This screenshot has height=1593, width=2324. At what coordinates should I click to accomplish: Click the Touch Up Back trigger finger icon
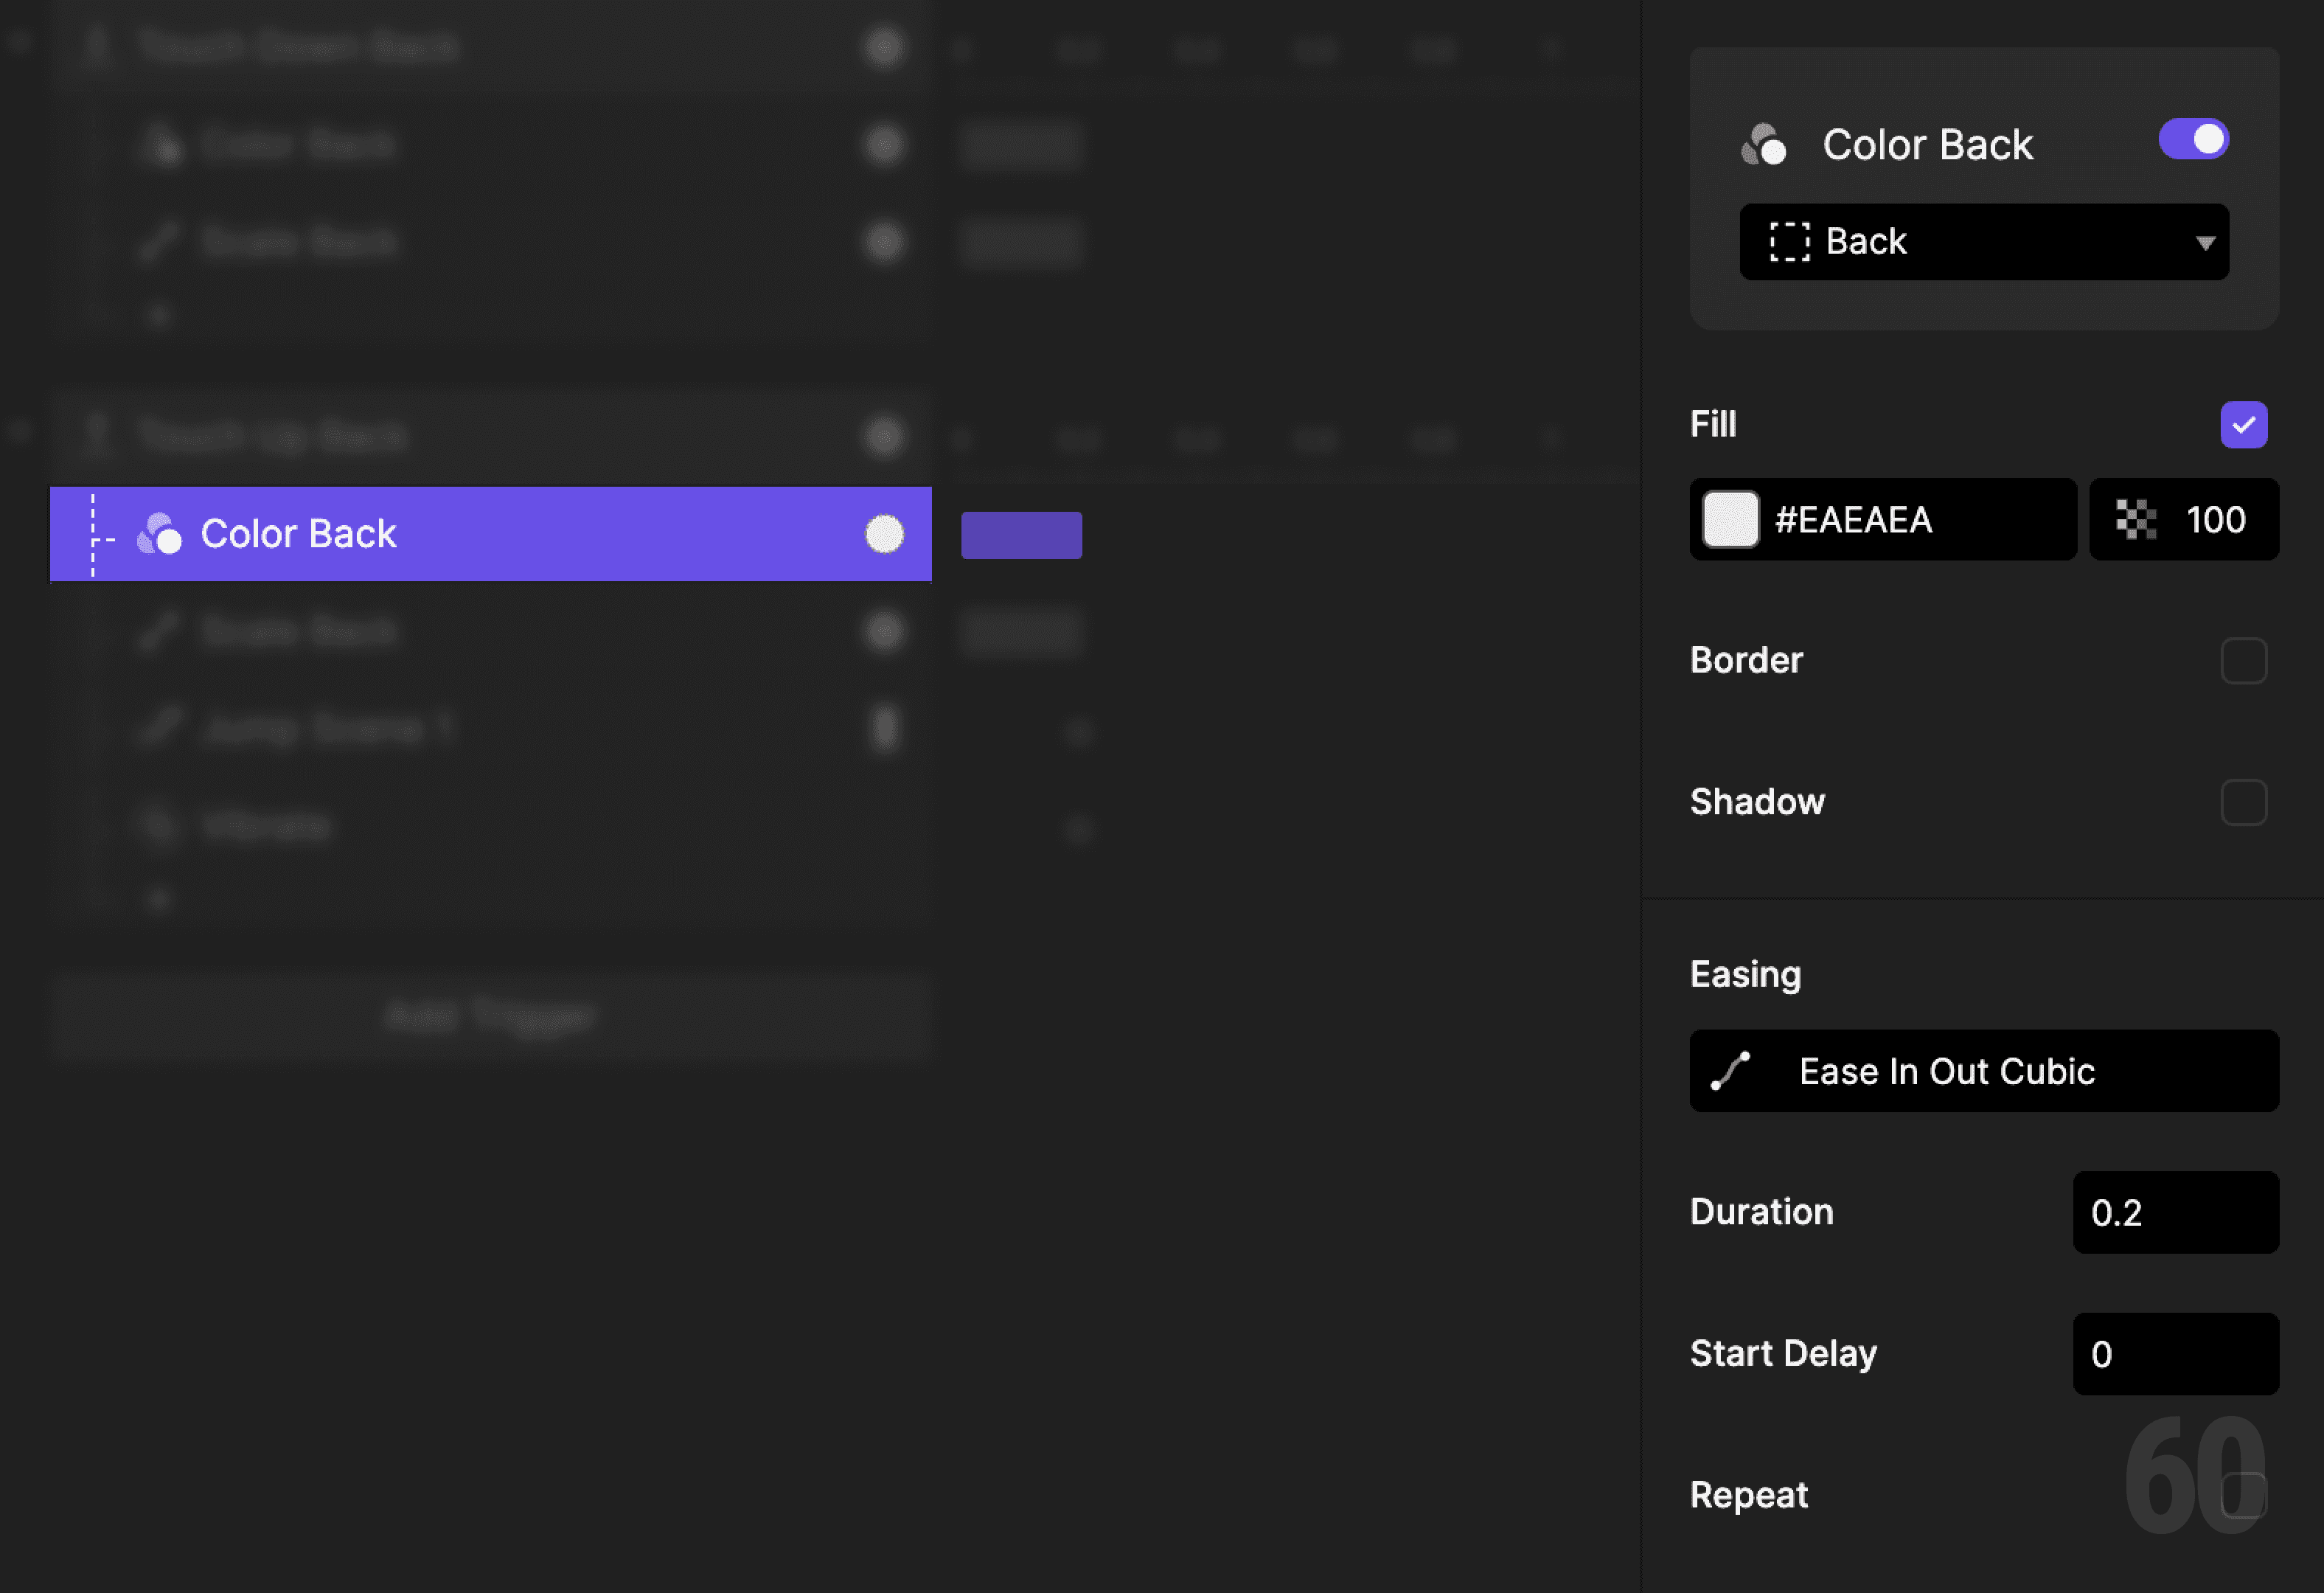tap(97, 434)
